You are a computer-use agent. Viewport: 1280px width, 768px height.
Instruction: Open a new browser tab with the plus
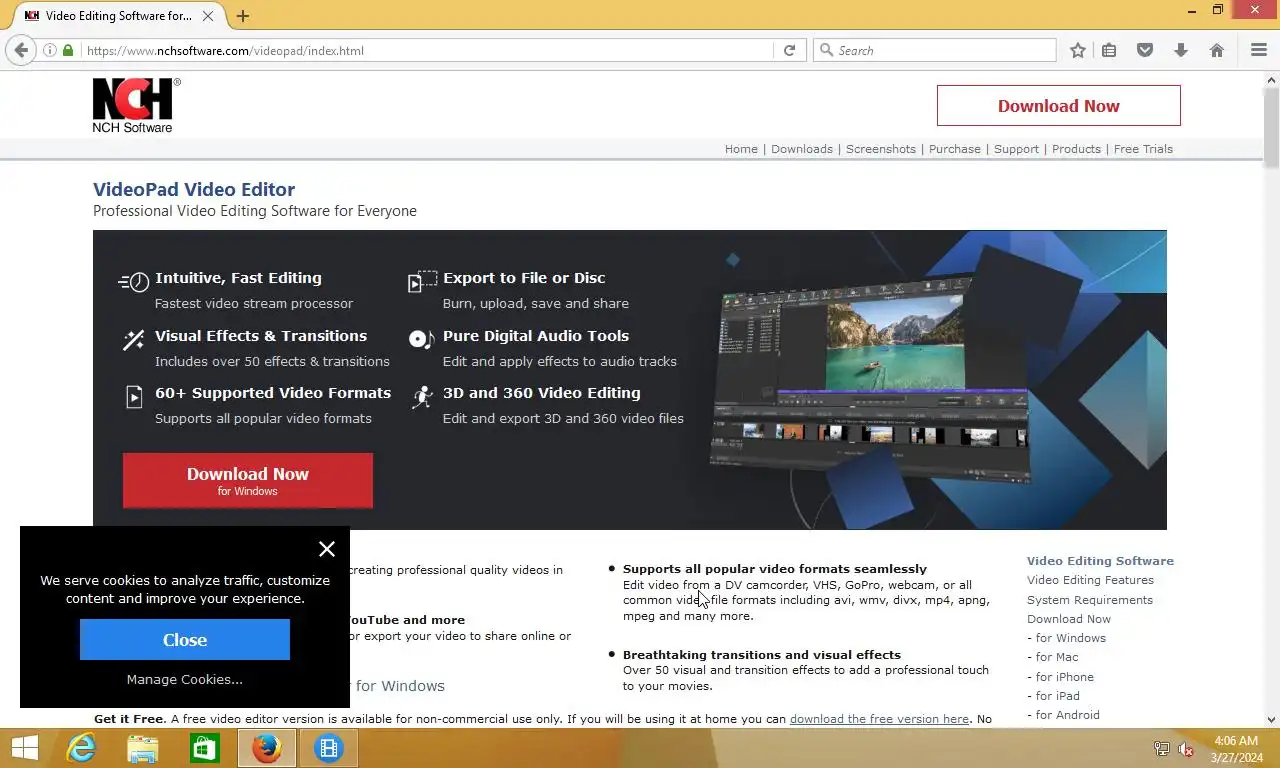[243, 16]
